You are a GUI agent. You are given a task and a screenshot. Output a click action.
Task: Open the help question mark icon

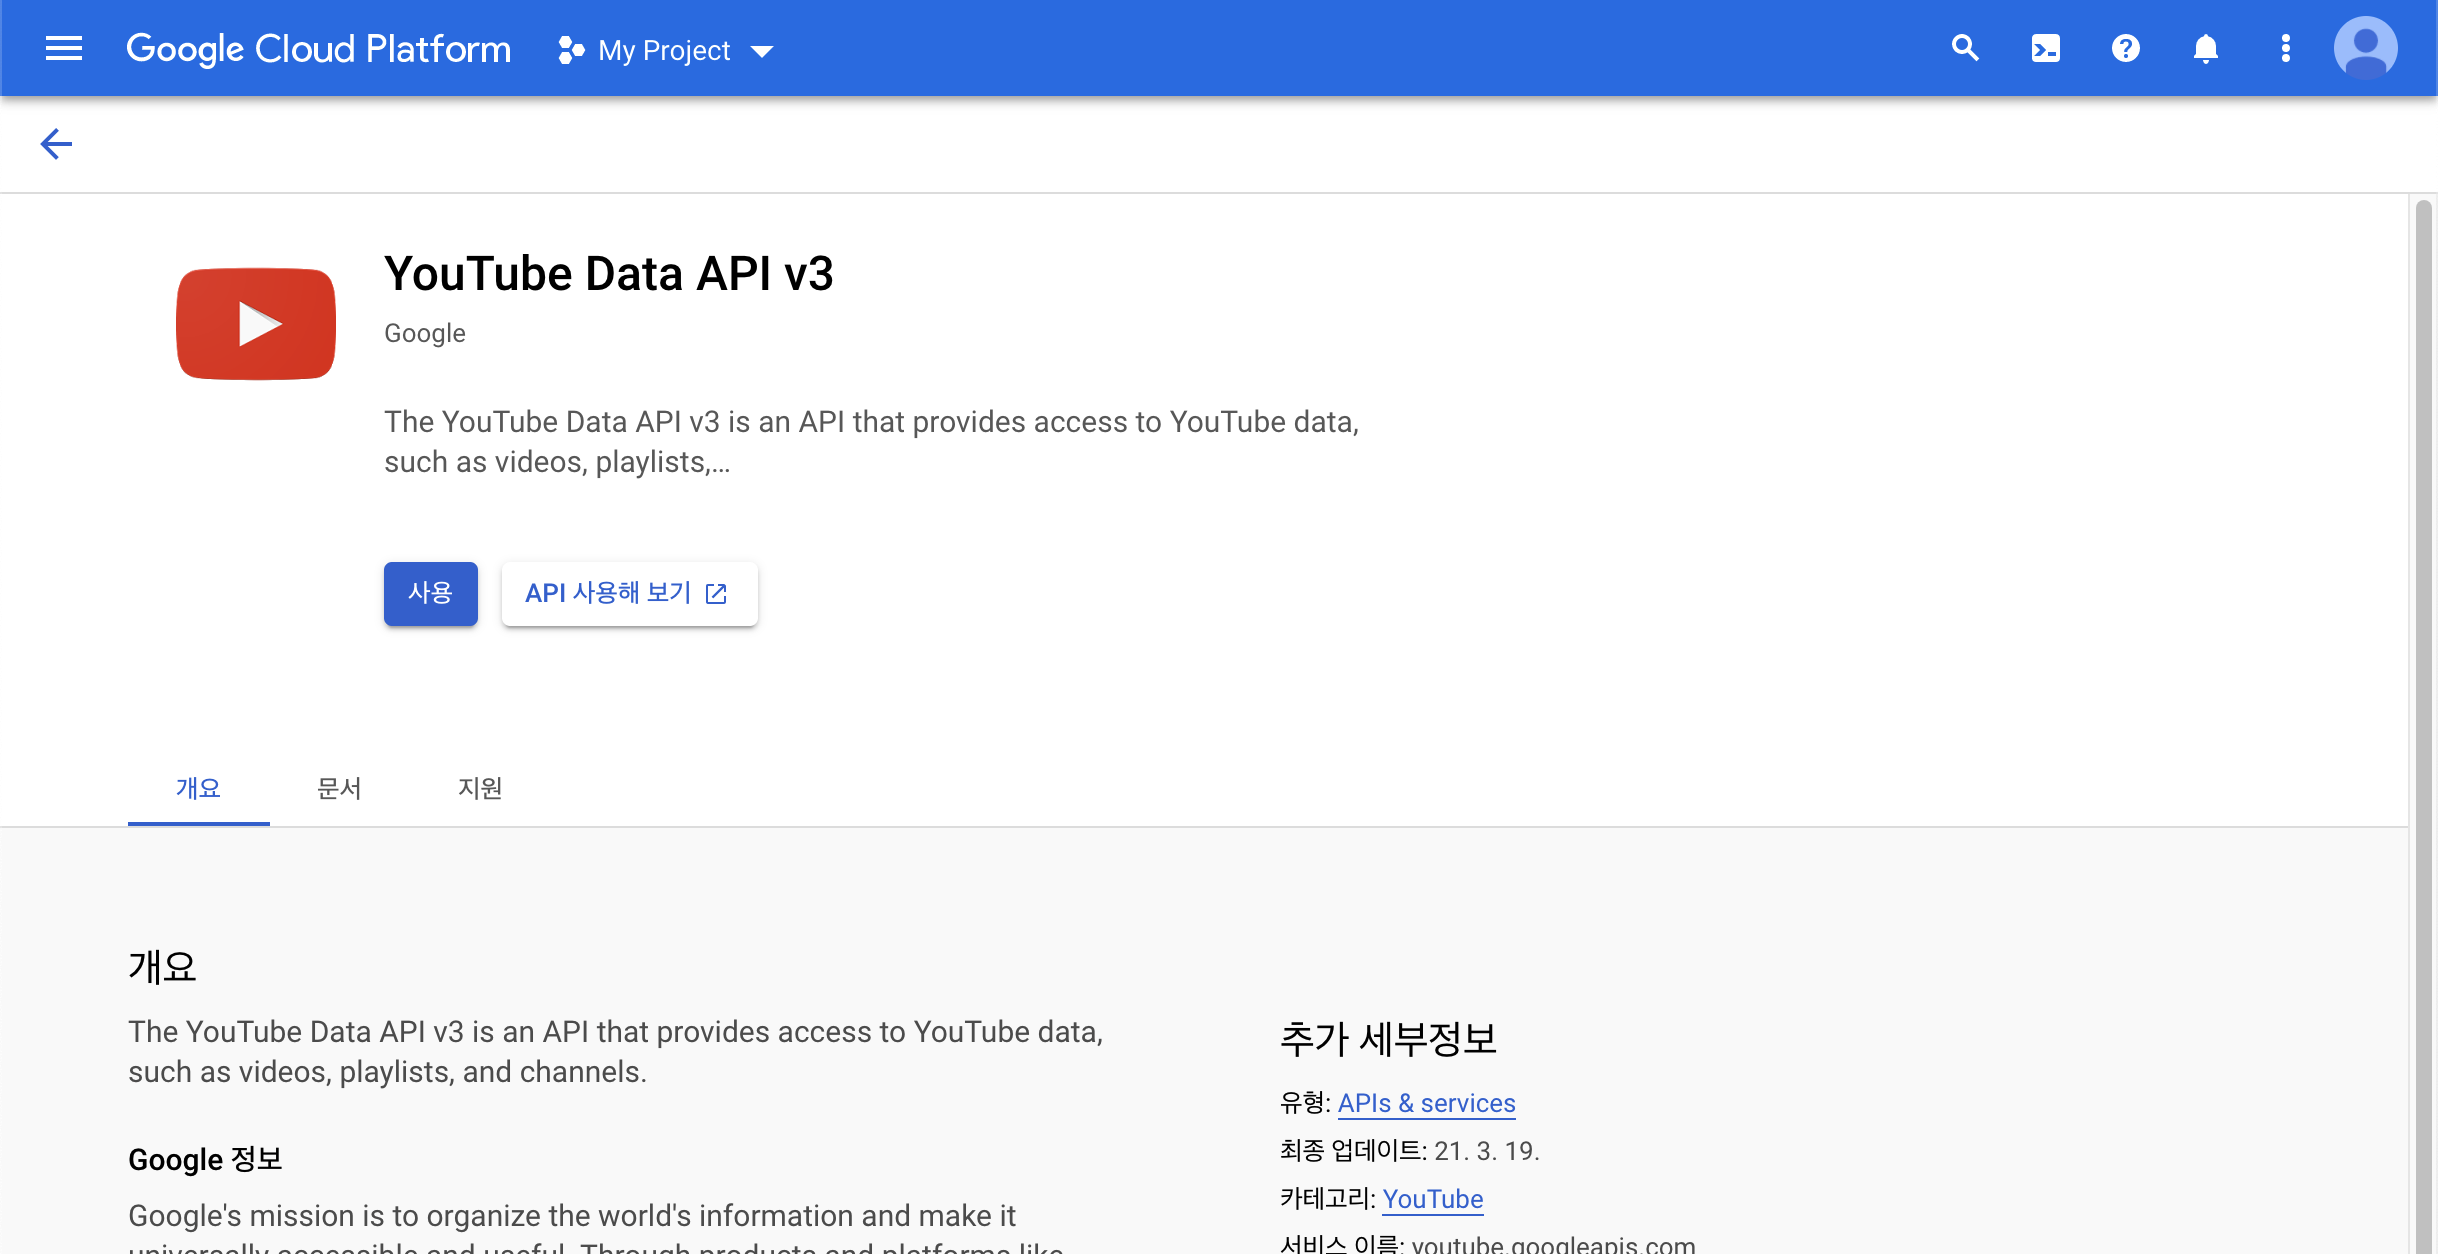[x=2125, y=48]
